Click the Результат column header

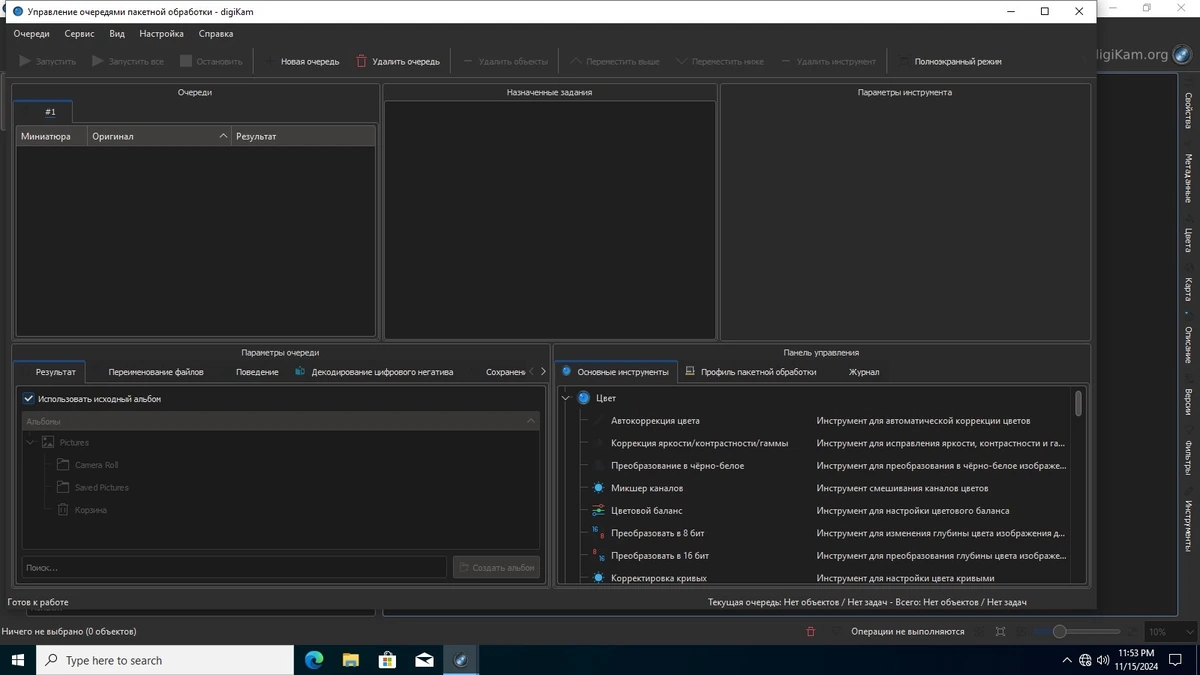tap(304, 136)
